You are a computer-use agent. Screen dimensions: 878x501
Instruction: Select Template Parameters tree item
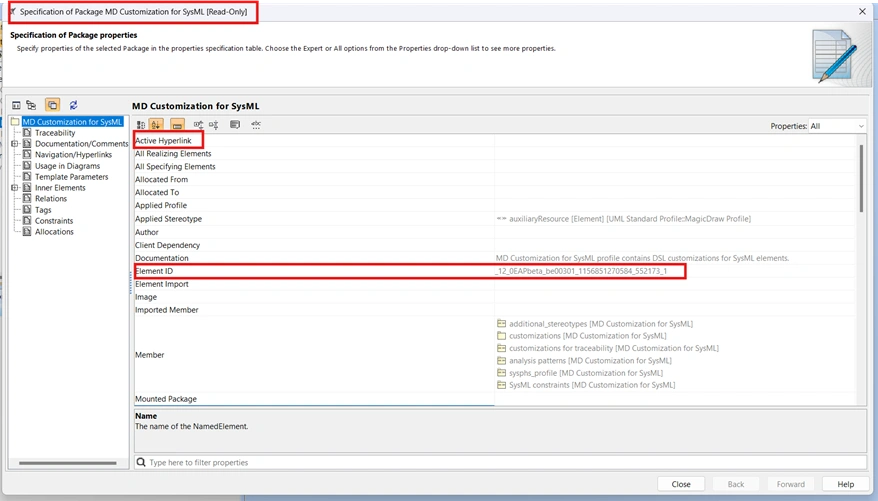[72, 177]
